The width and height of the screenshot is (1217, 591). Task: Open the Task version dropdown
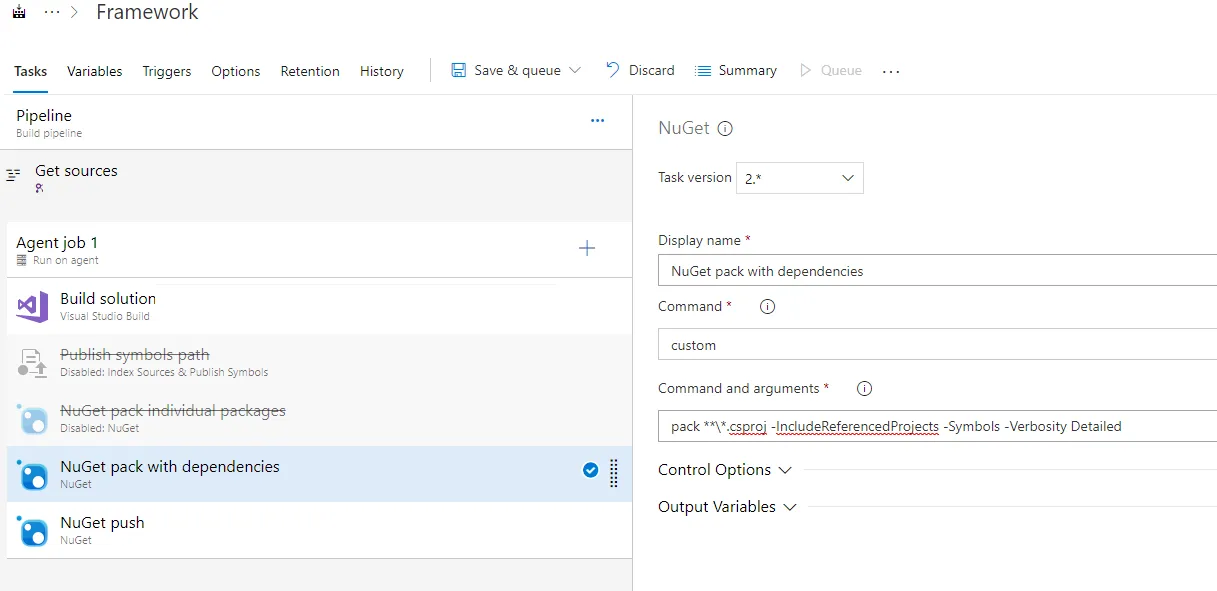tap(799, 178)
